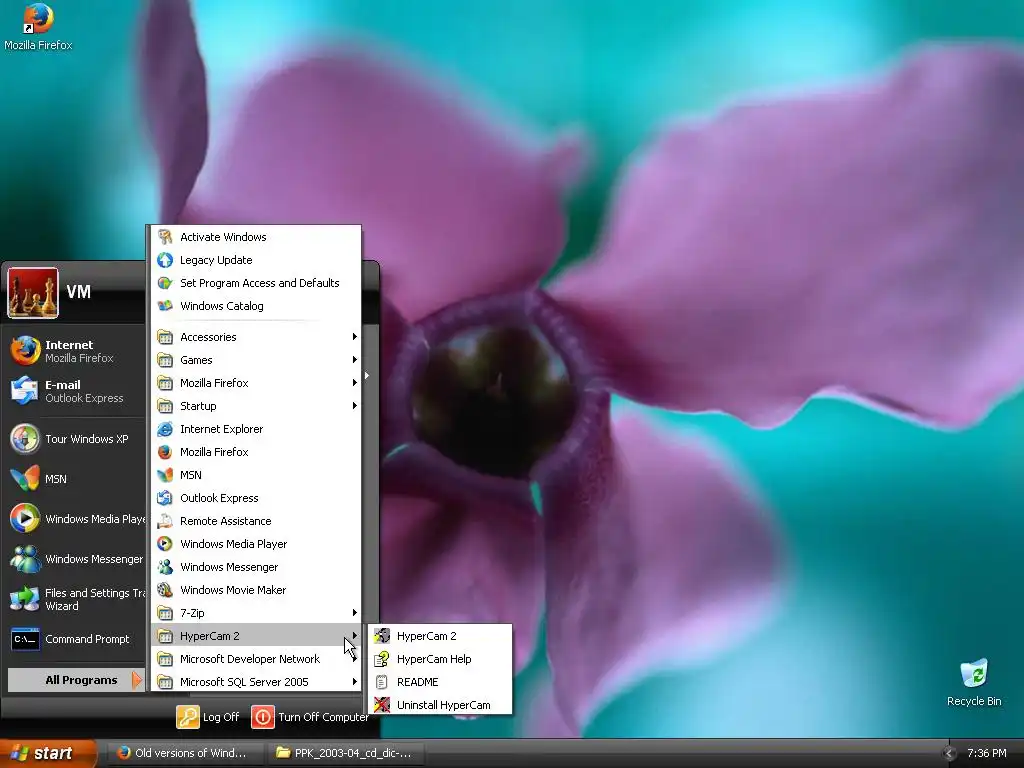Image resolution: width=1024 pixels, height=768 pixels.
Task: Click the Windows Movie Maker text
Action: [x=233, y=590]
